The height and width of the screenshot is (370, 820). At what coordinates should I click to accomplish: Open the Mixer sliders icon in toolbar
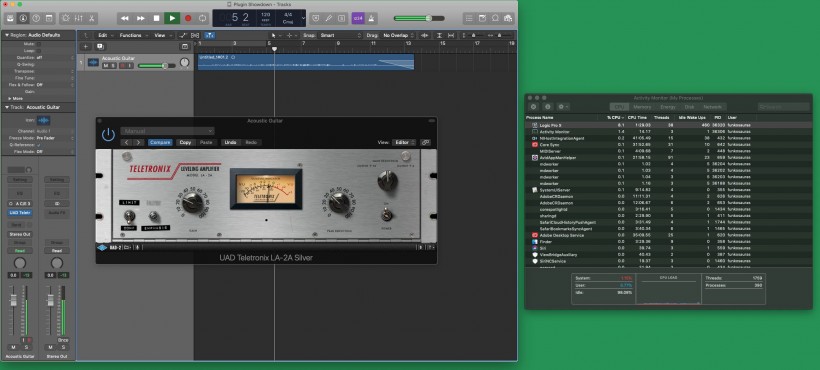pyautogui.click(x=78, y=18)
